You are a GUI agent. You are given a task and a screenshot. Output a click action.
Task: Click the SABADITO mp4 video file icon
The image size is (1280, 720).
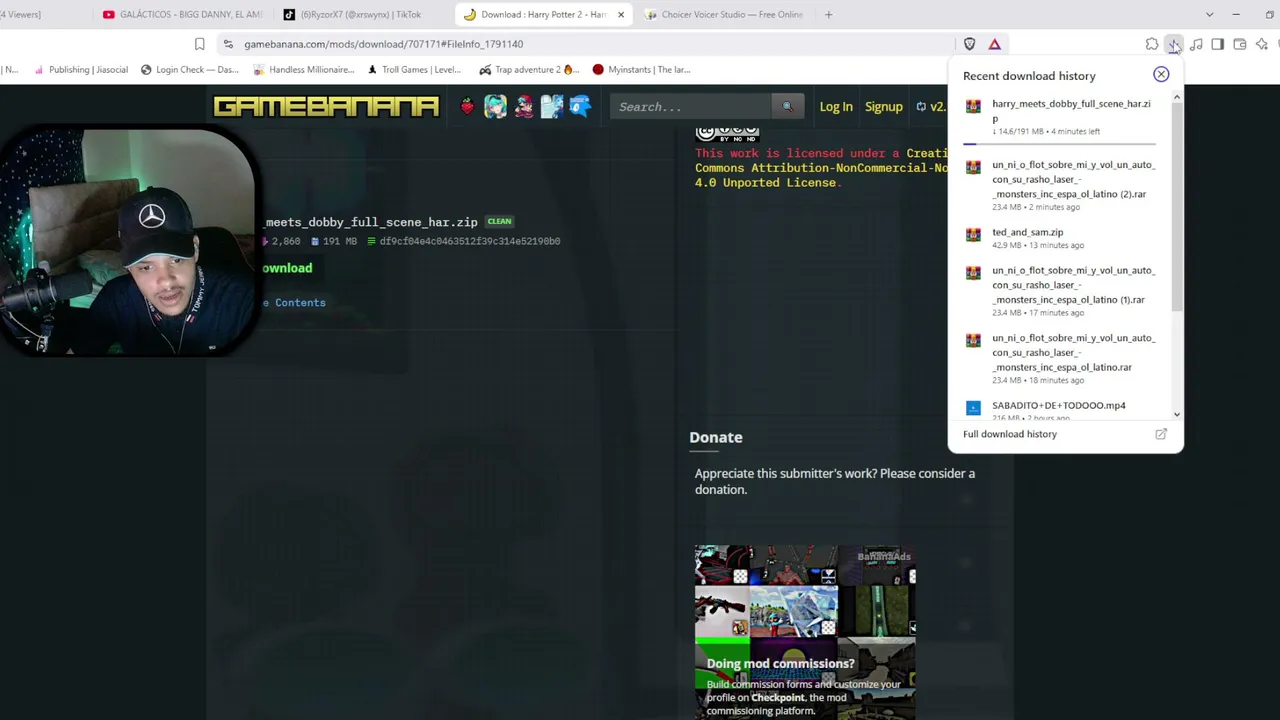coord(973,408)
